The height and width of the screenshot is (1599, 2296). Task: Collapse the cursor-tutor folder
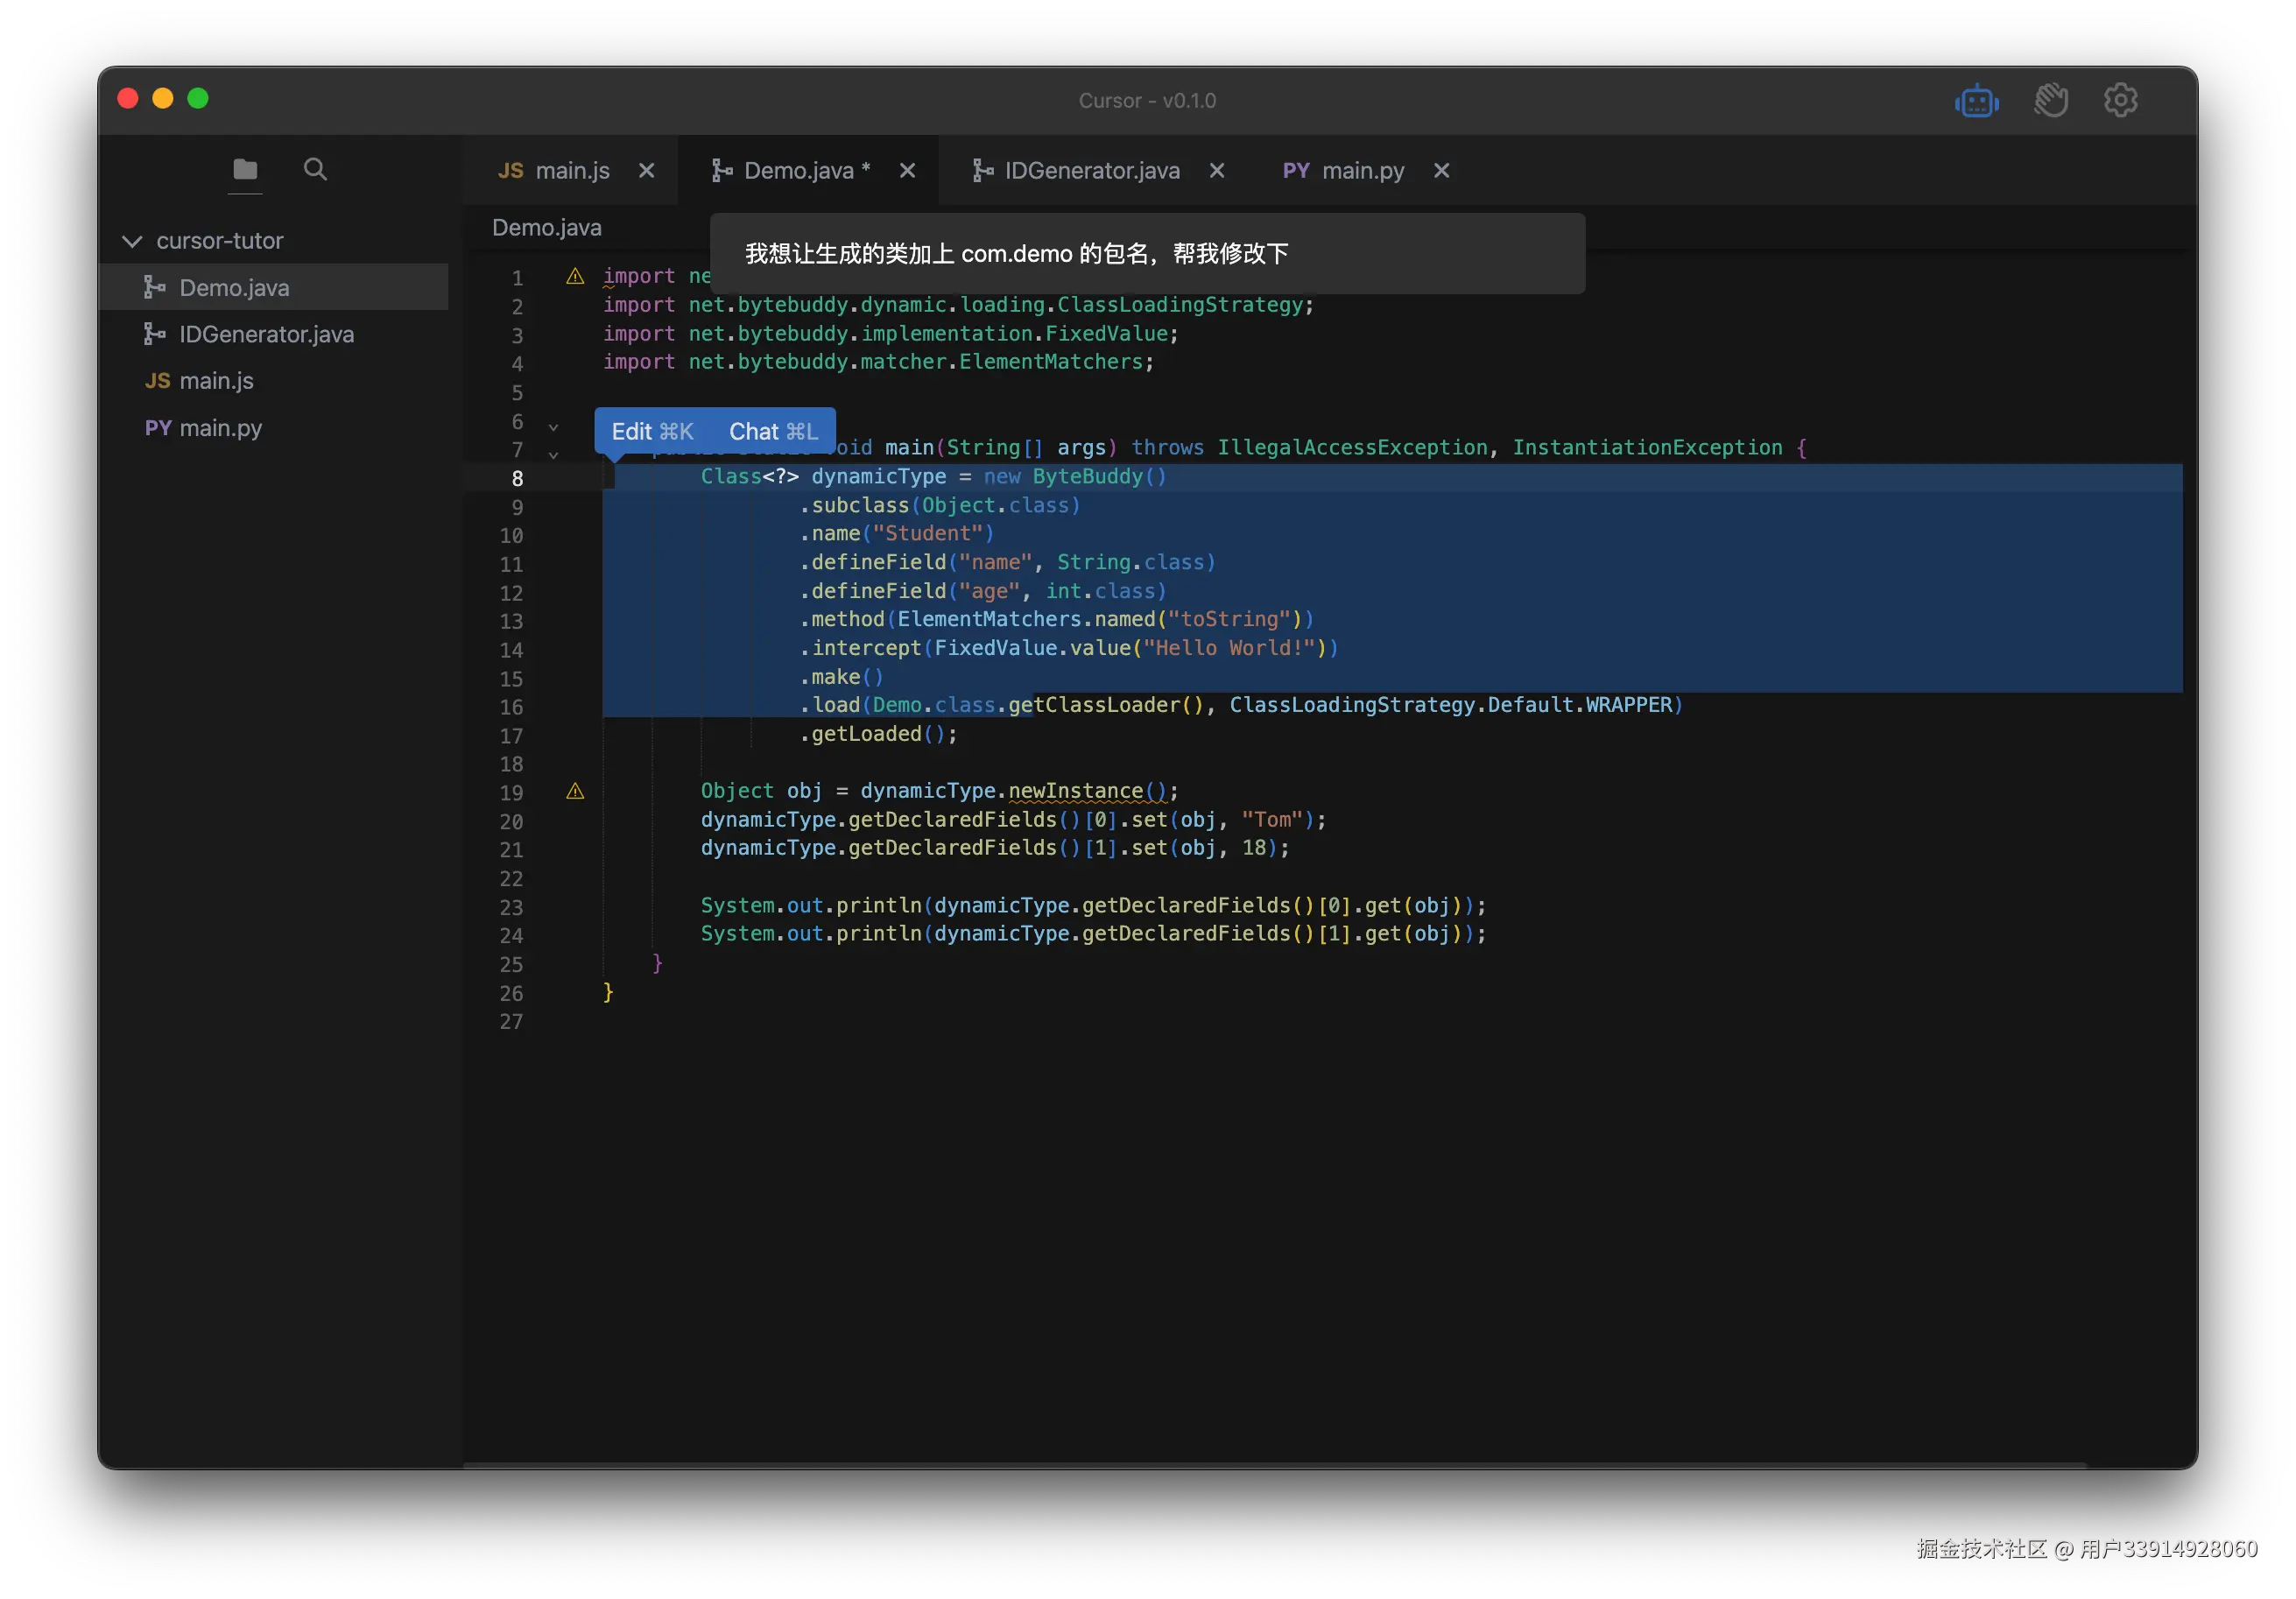pyautogui.click(x=132, y=241)
